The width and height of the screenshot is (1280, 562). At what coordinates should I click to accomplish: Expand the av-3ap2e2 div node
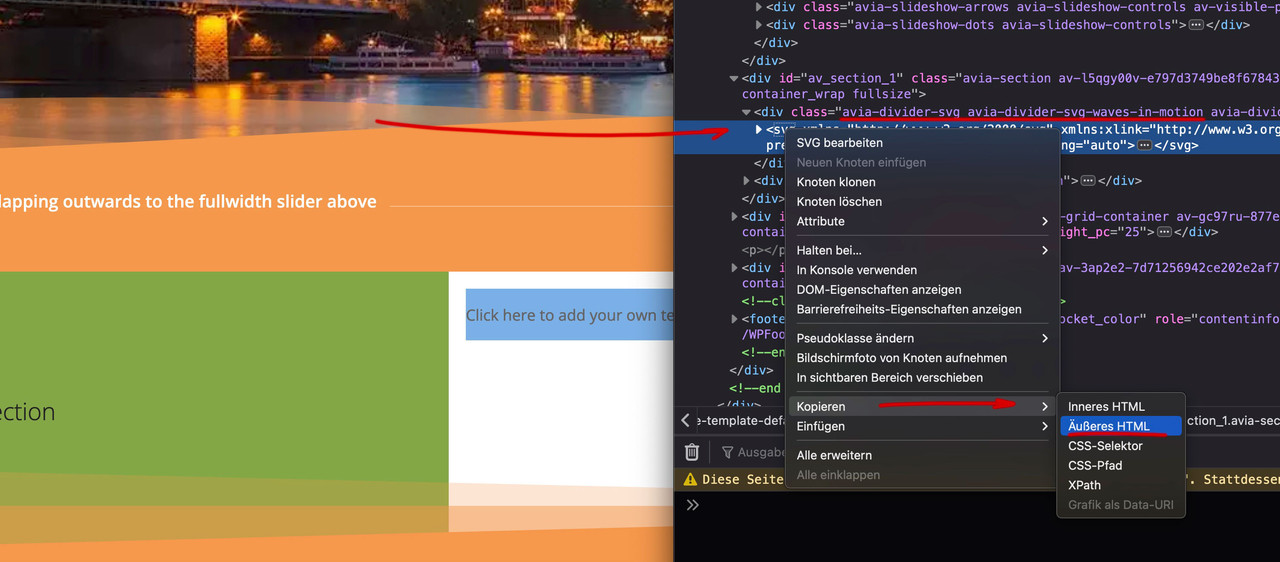[x=734, y=268]
